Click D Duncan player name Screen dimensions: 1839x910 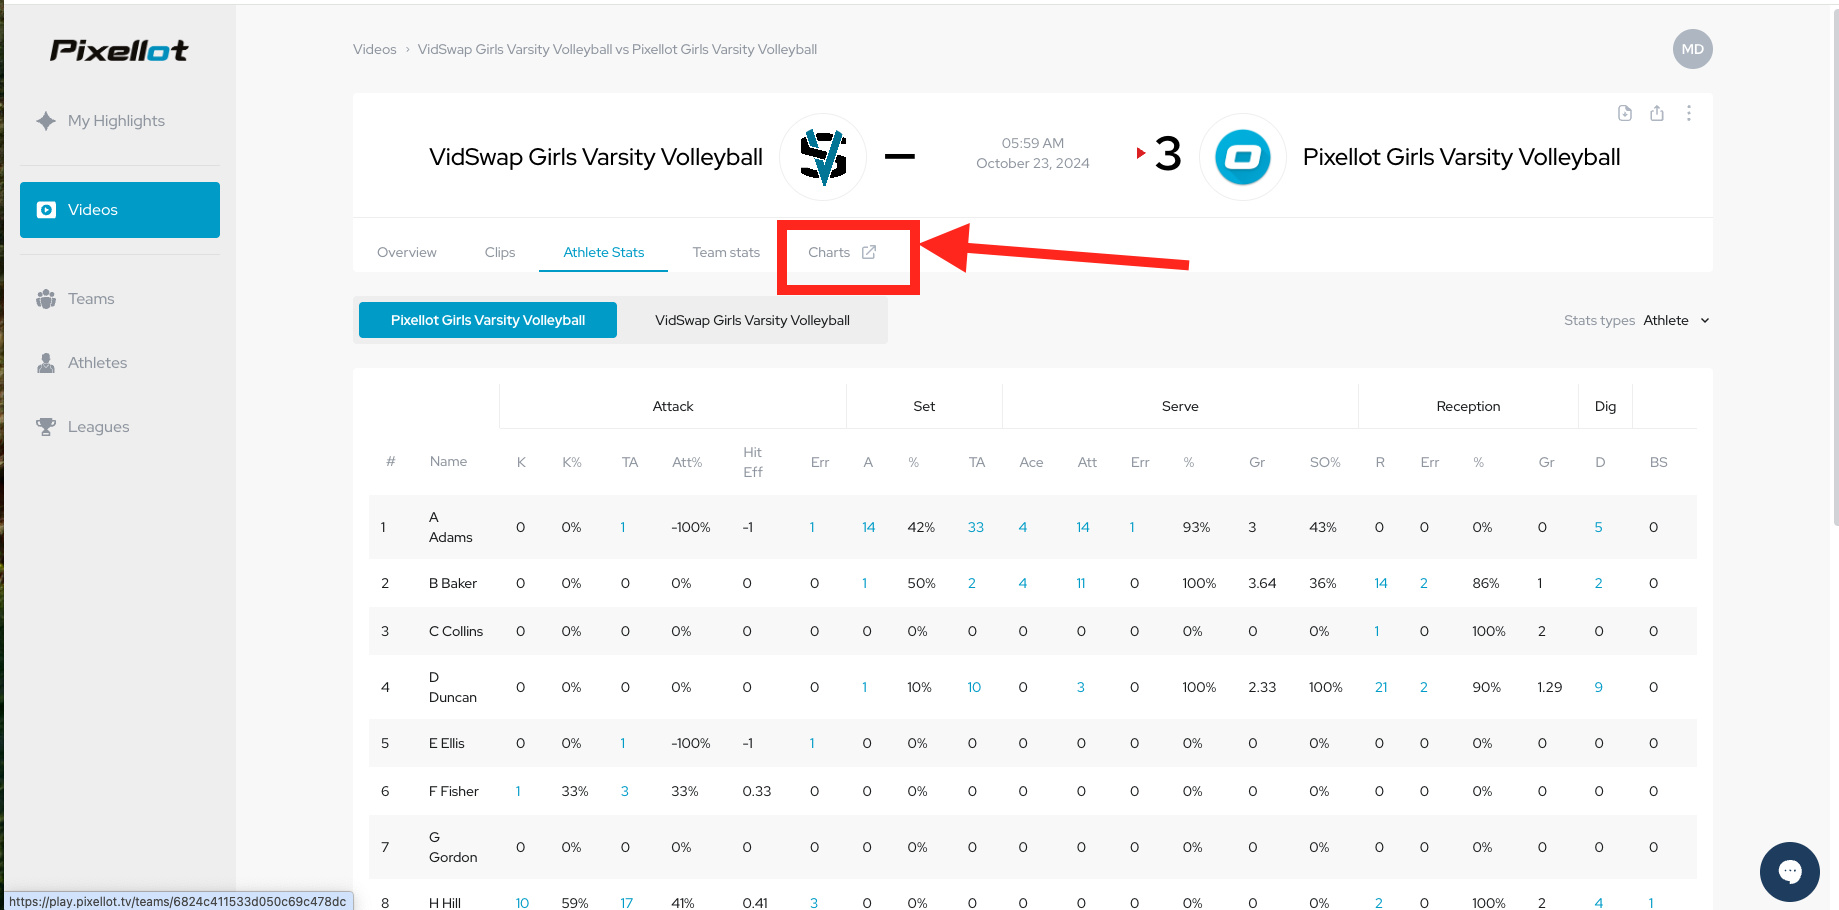[452, 687]
